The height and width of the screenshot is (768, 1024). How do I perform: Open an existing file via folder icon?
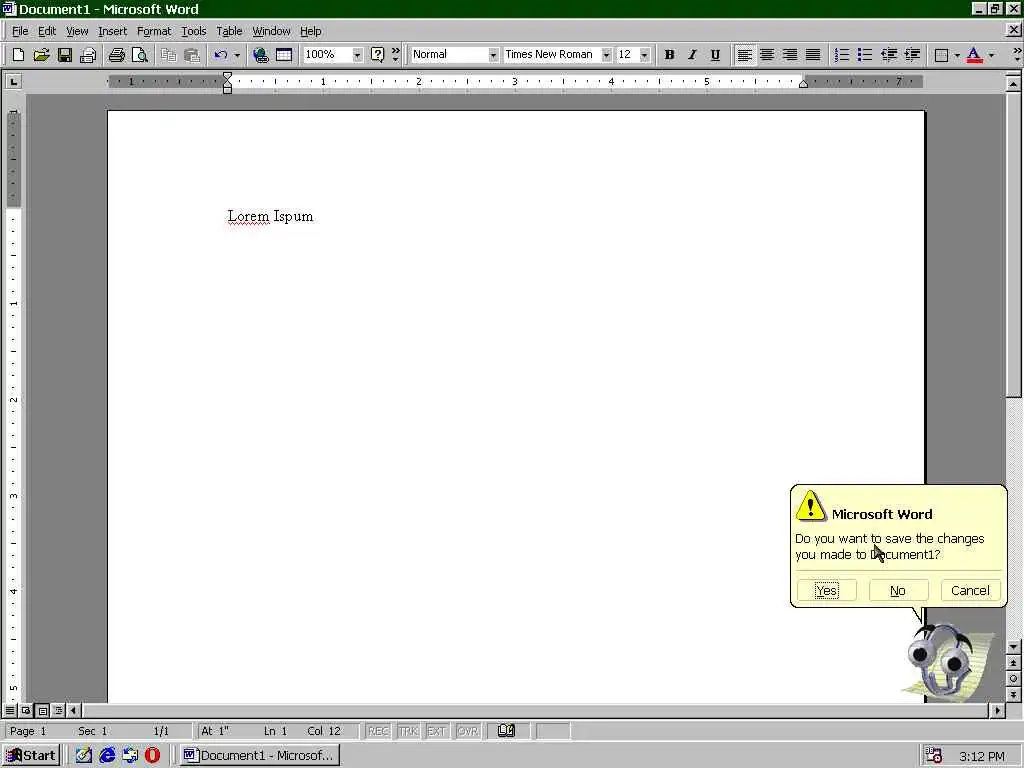tap(41, 55)
